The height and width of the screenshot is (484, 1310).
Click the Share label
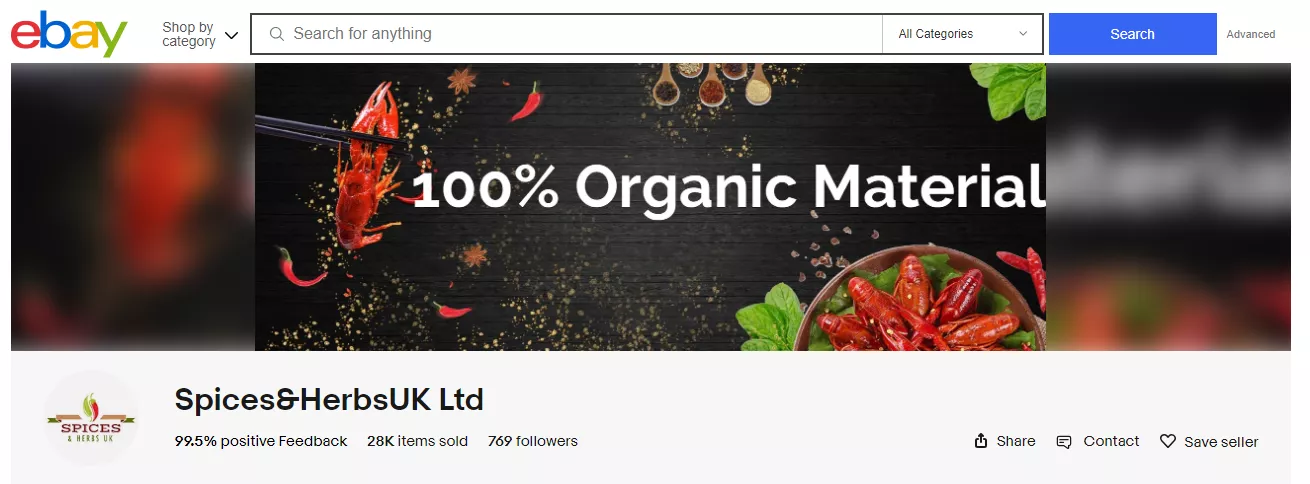pyautogui.click(x=1016, y=441)
